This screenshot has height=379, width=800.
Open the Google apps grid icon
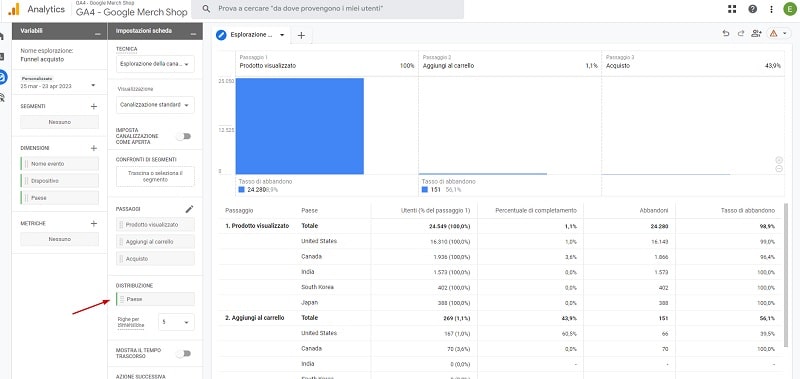coord(732,9)
